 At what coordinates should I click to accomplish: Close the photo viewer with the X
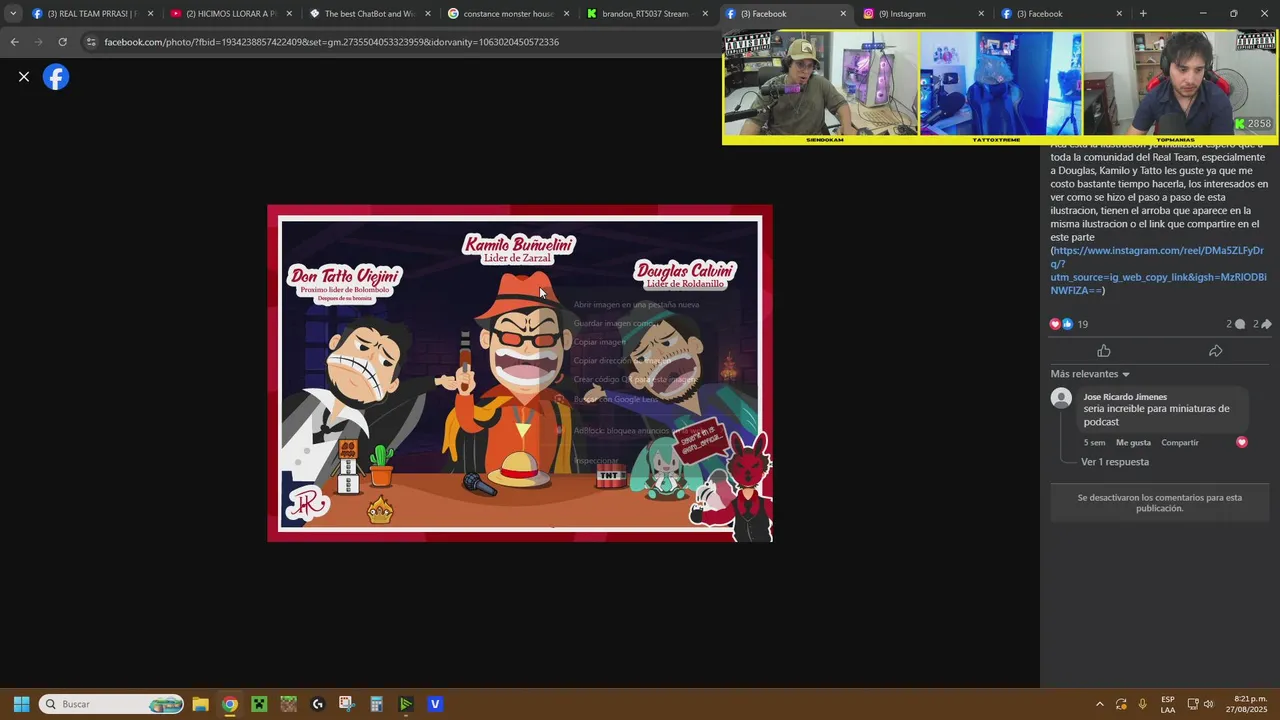[24, 77]
